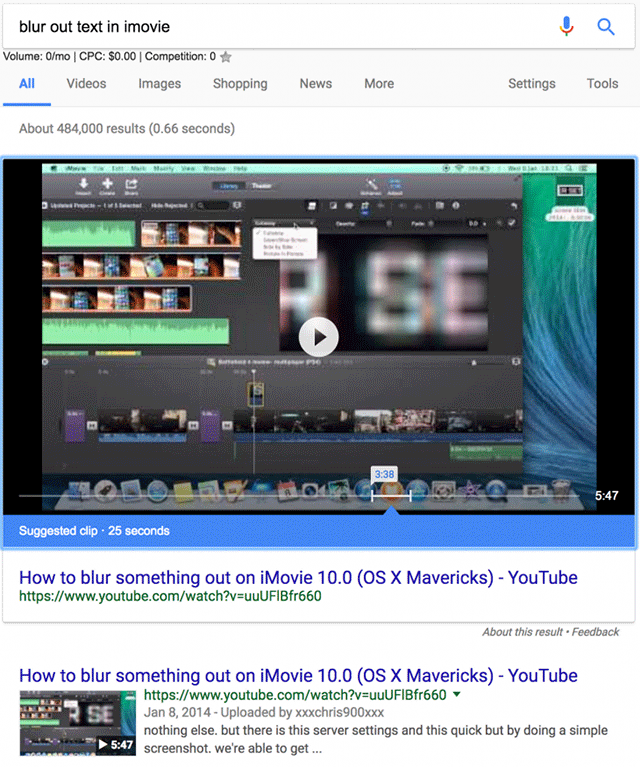The height and width of the screenshot is (767, 640).
Task: Show the search Tools options
Action: point(602,84)
